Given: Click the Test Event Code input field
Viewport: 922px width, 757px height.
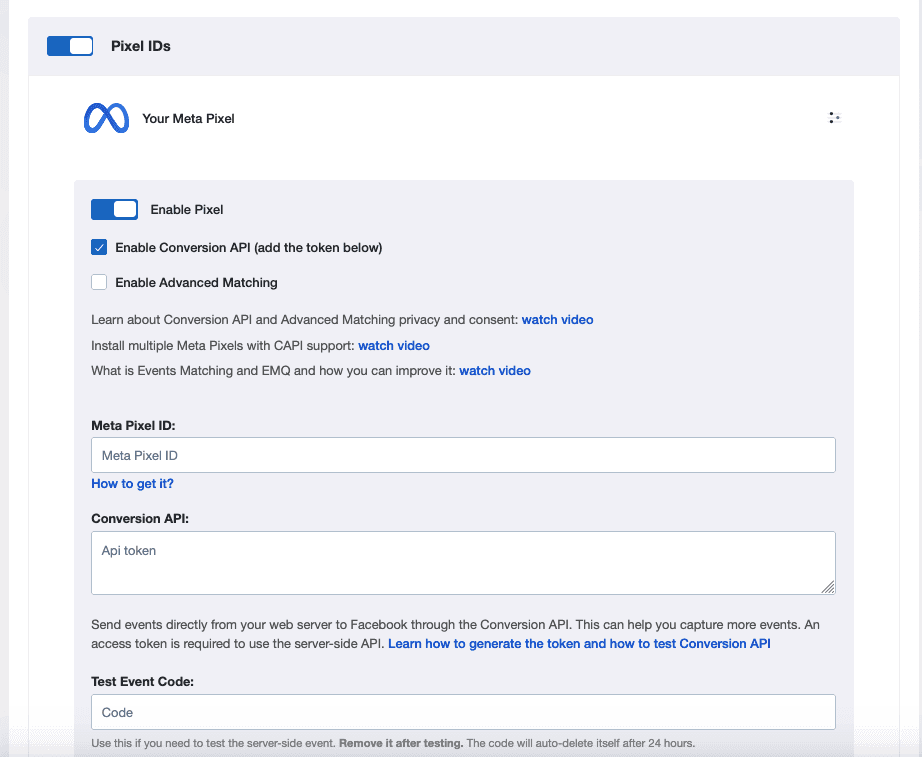Looking at the screenshot, I should coord(463,712).
